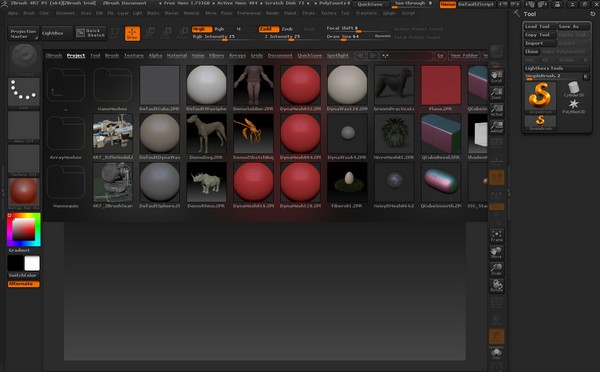Toggle the Mrgb mode button

[202, 29]
